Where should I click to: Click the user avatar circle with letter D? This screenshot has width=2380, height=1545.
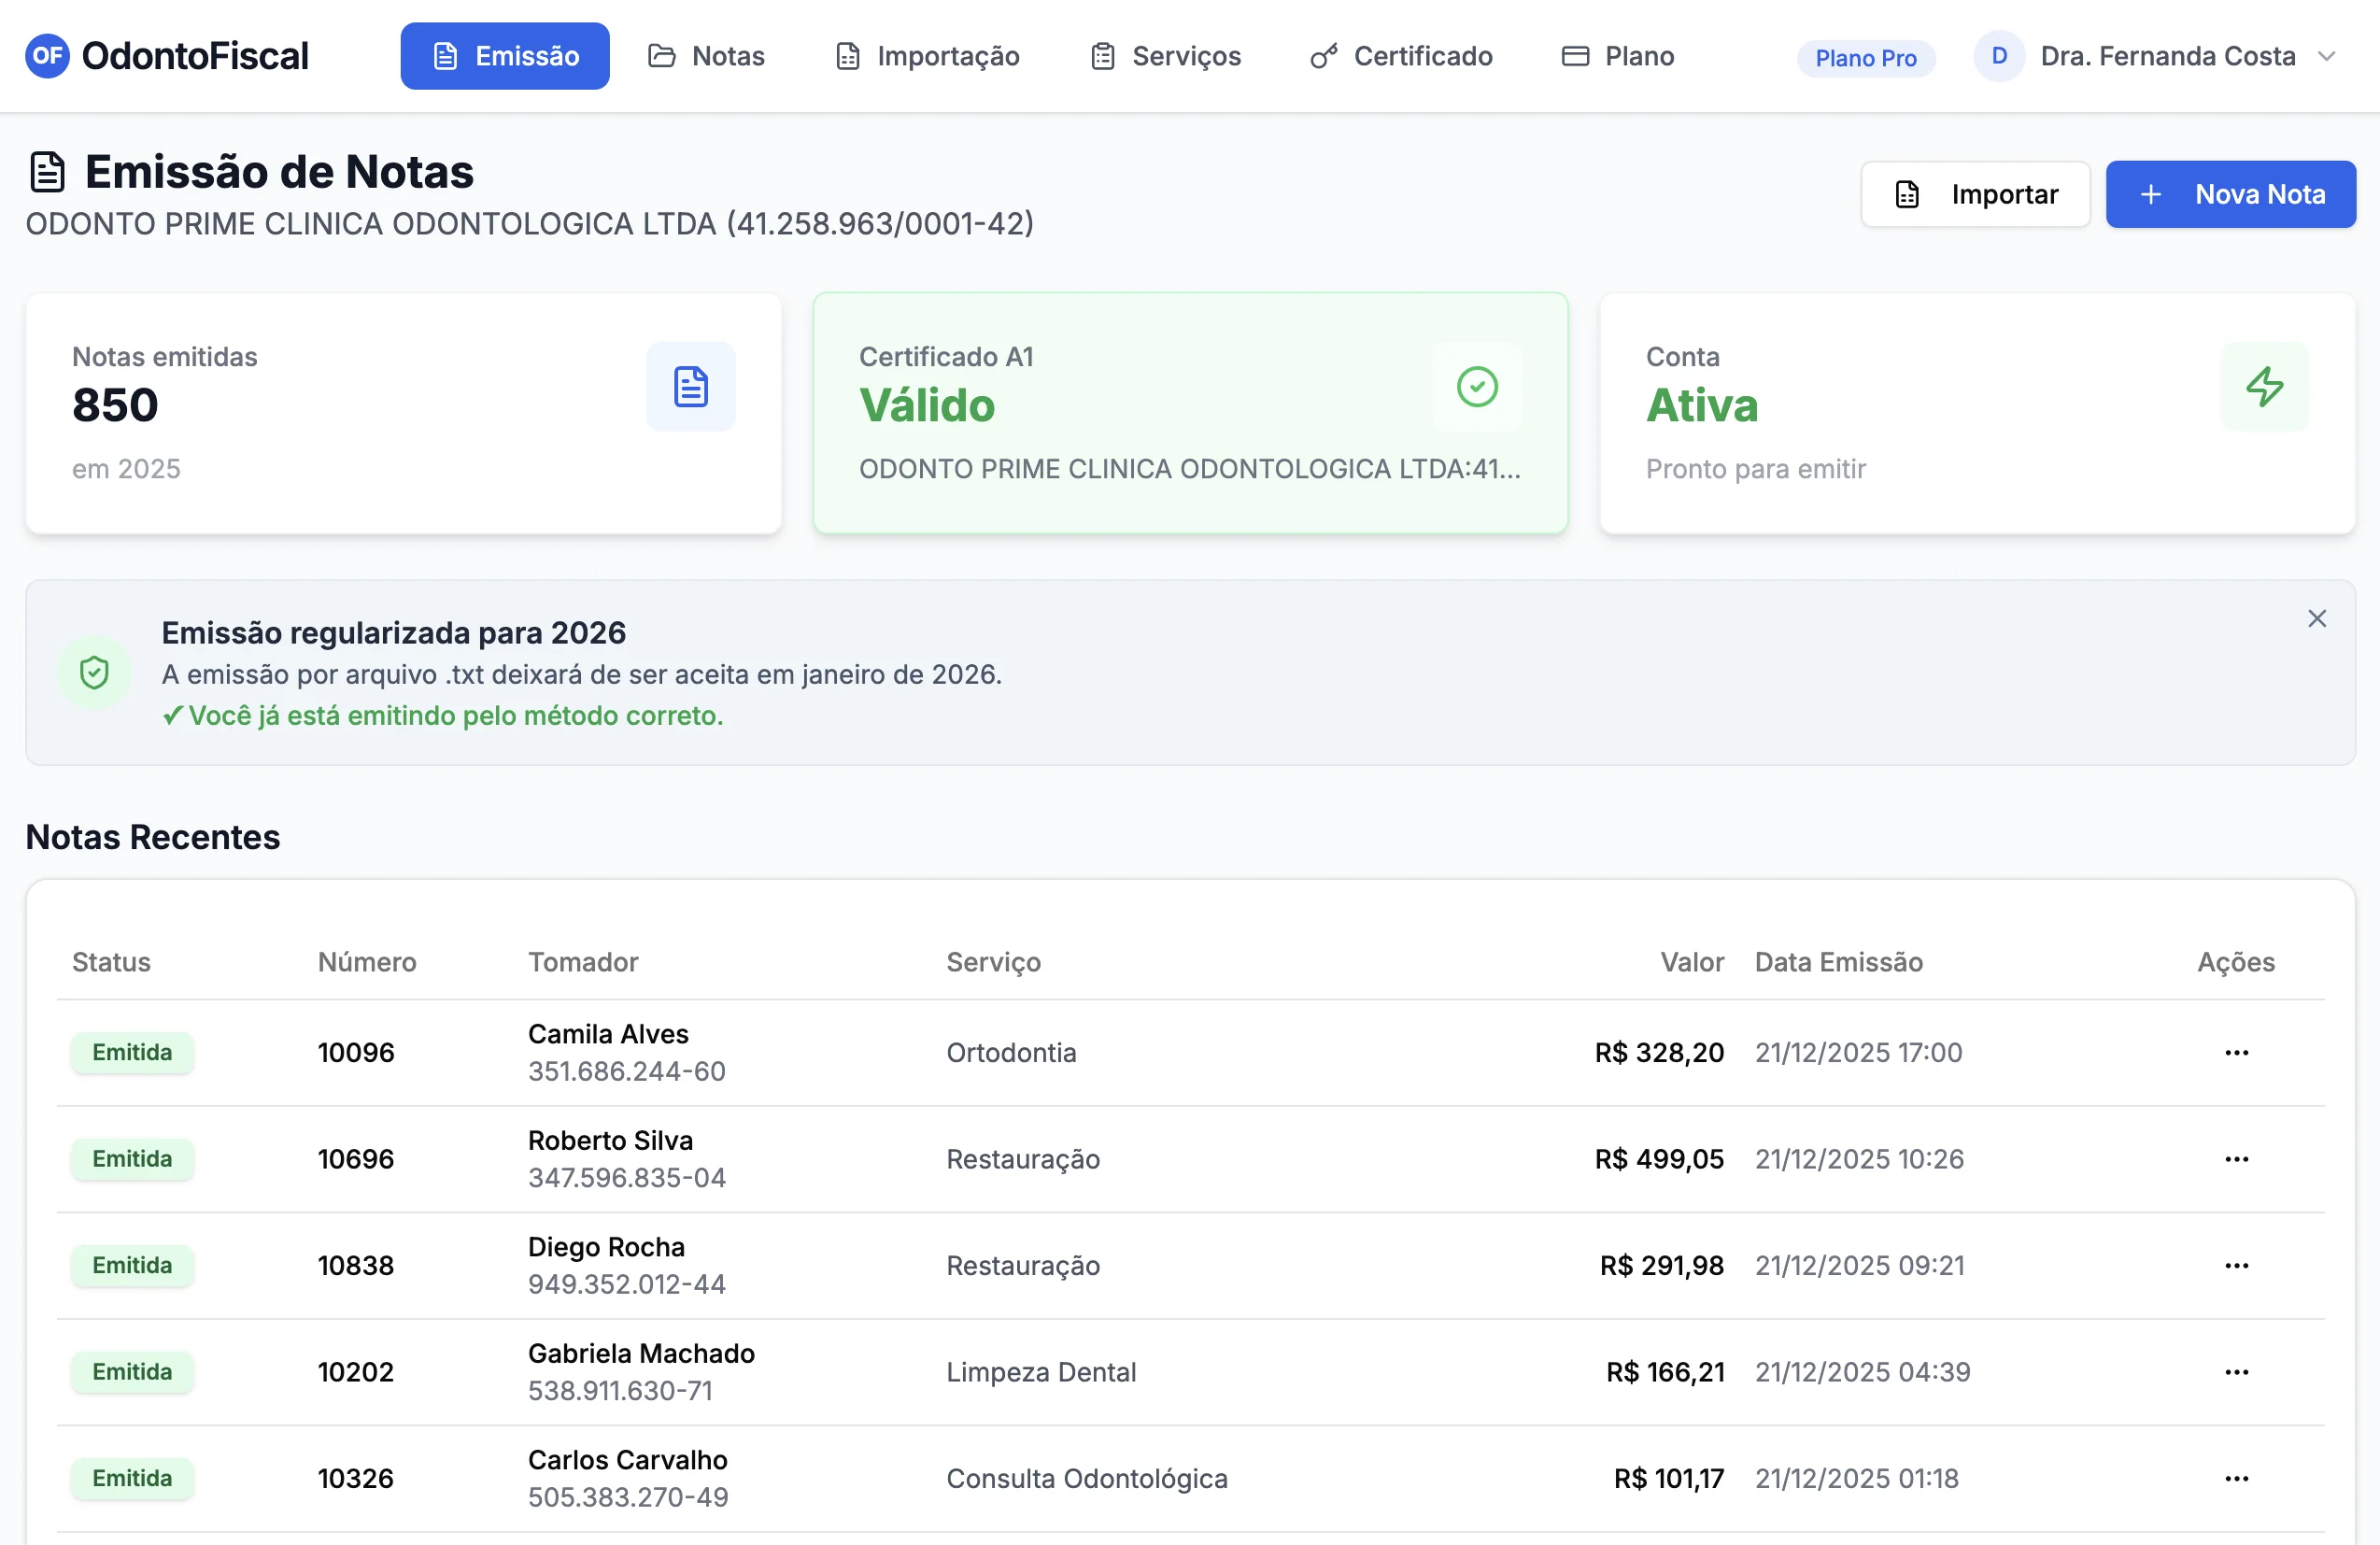click(1998, 56)
